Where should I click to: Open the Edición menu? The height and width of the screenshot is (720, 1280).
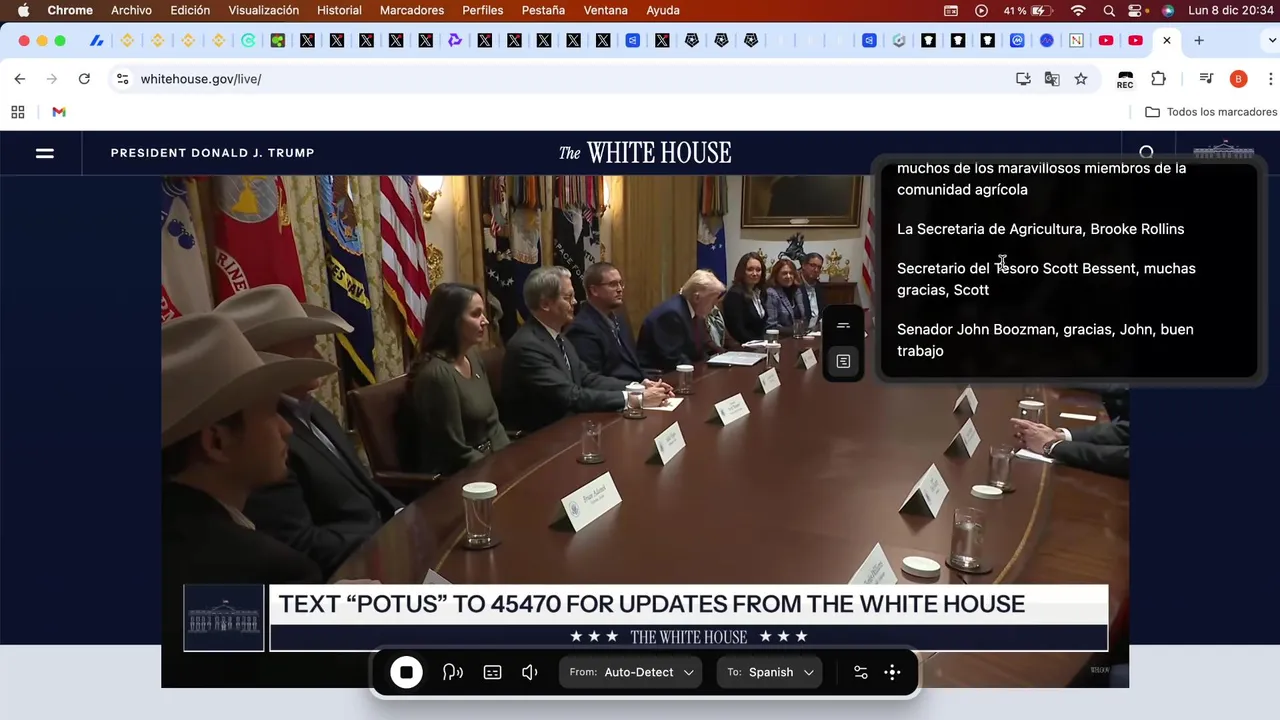tap(190, 10)
